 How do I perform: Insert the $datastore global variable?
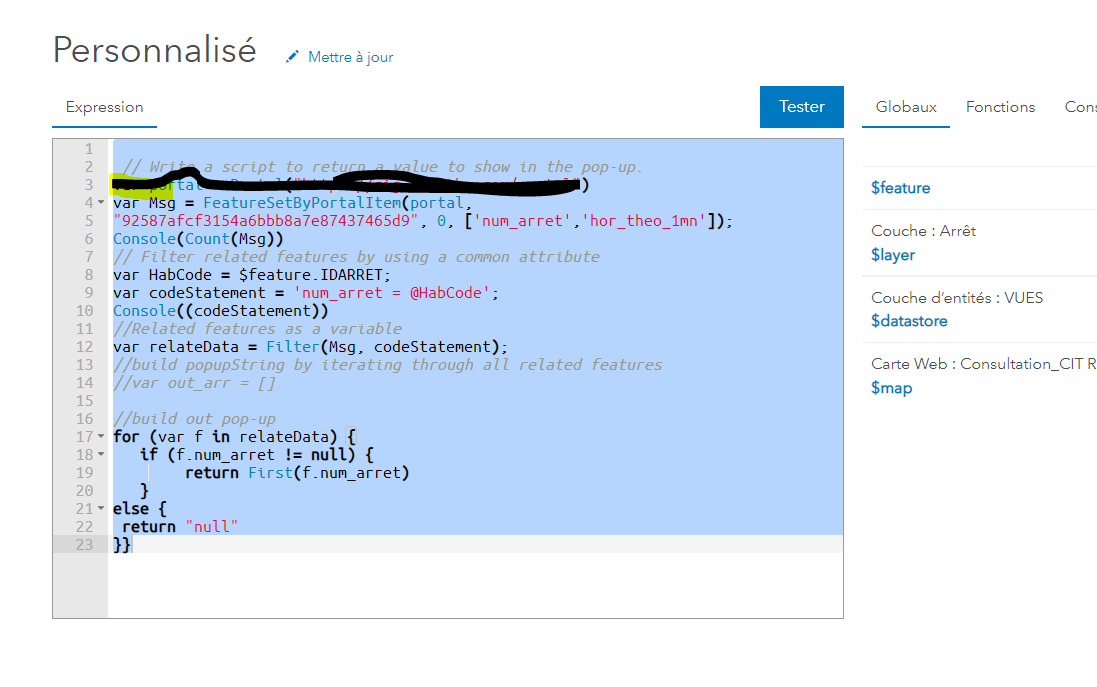[909, 321]
